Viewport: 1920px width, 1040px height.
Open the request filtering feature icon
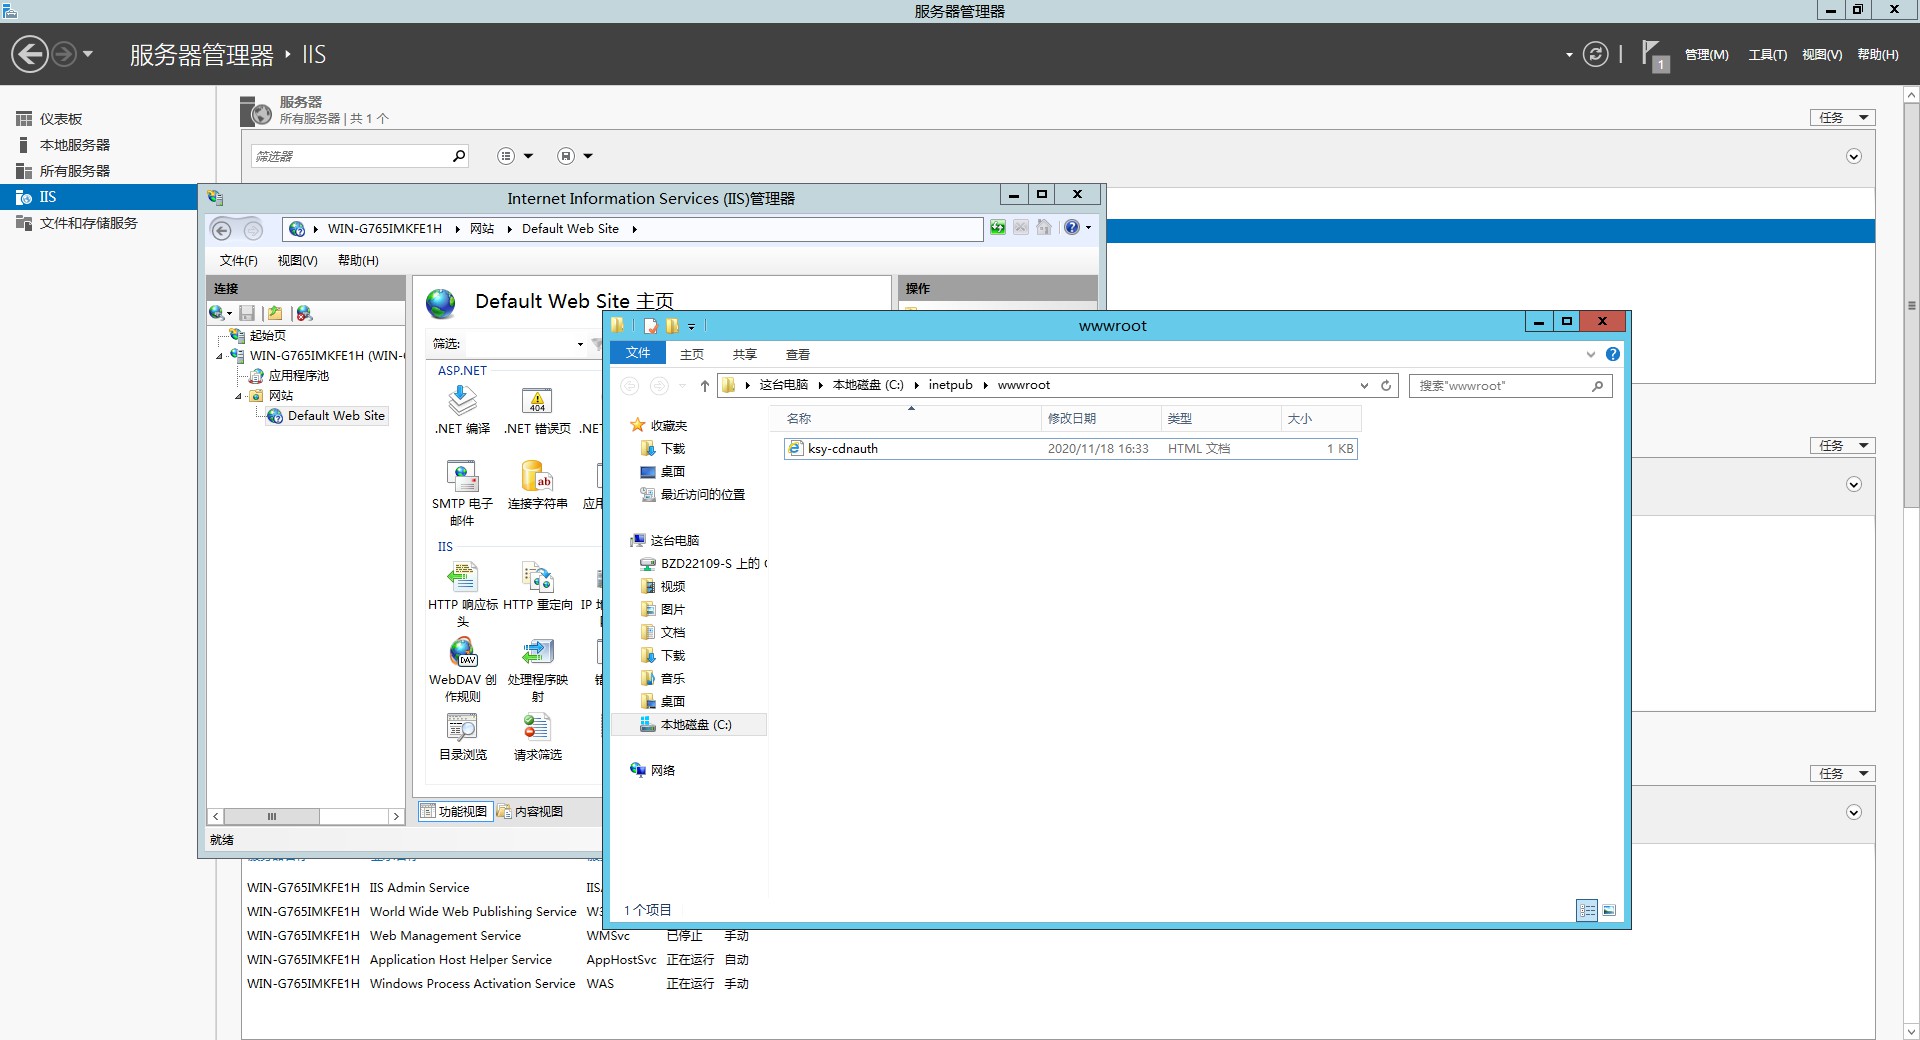[537, 728]
